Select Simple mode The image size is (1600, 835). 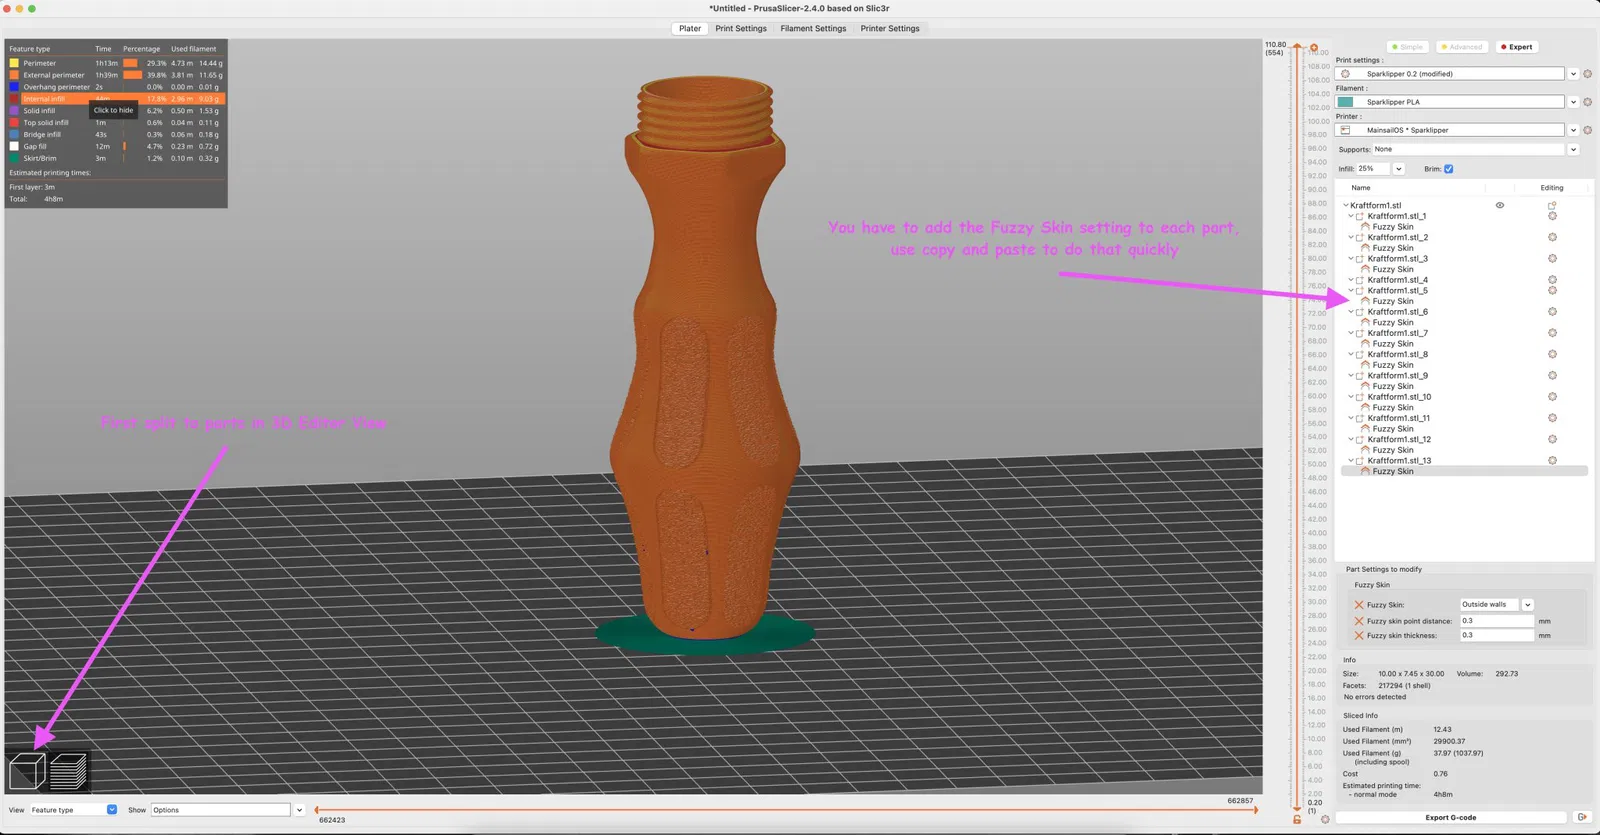tap(1408, 47)
